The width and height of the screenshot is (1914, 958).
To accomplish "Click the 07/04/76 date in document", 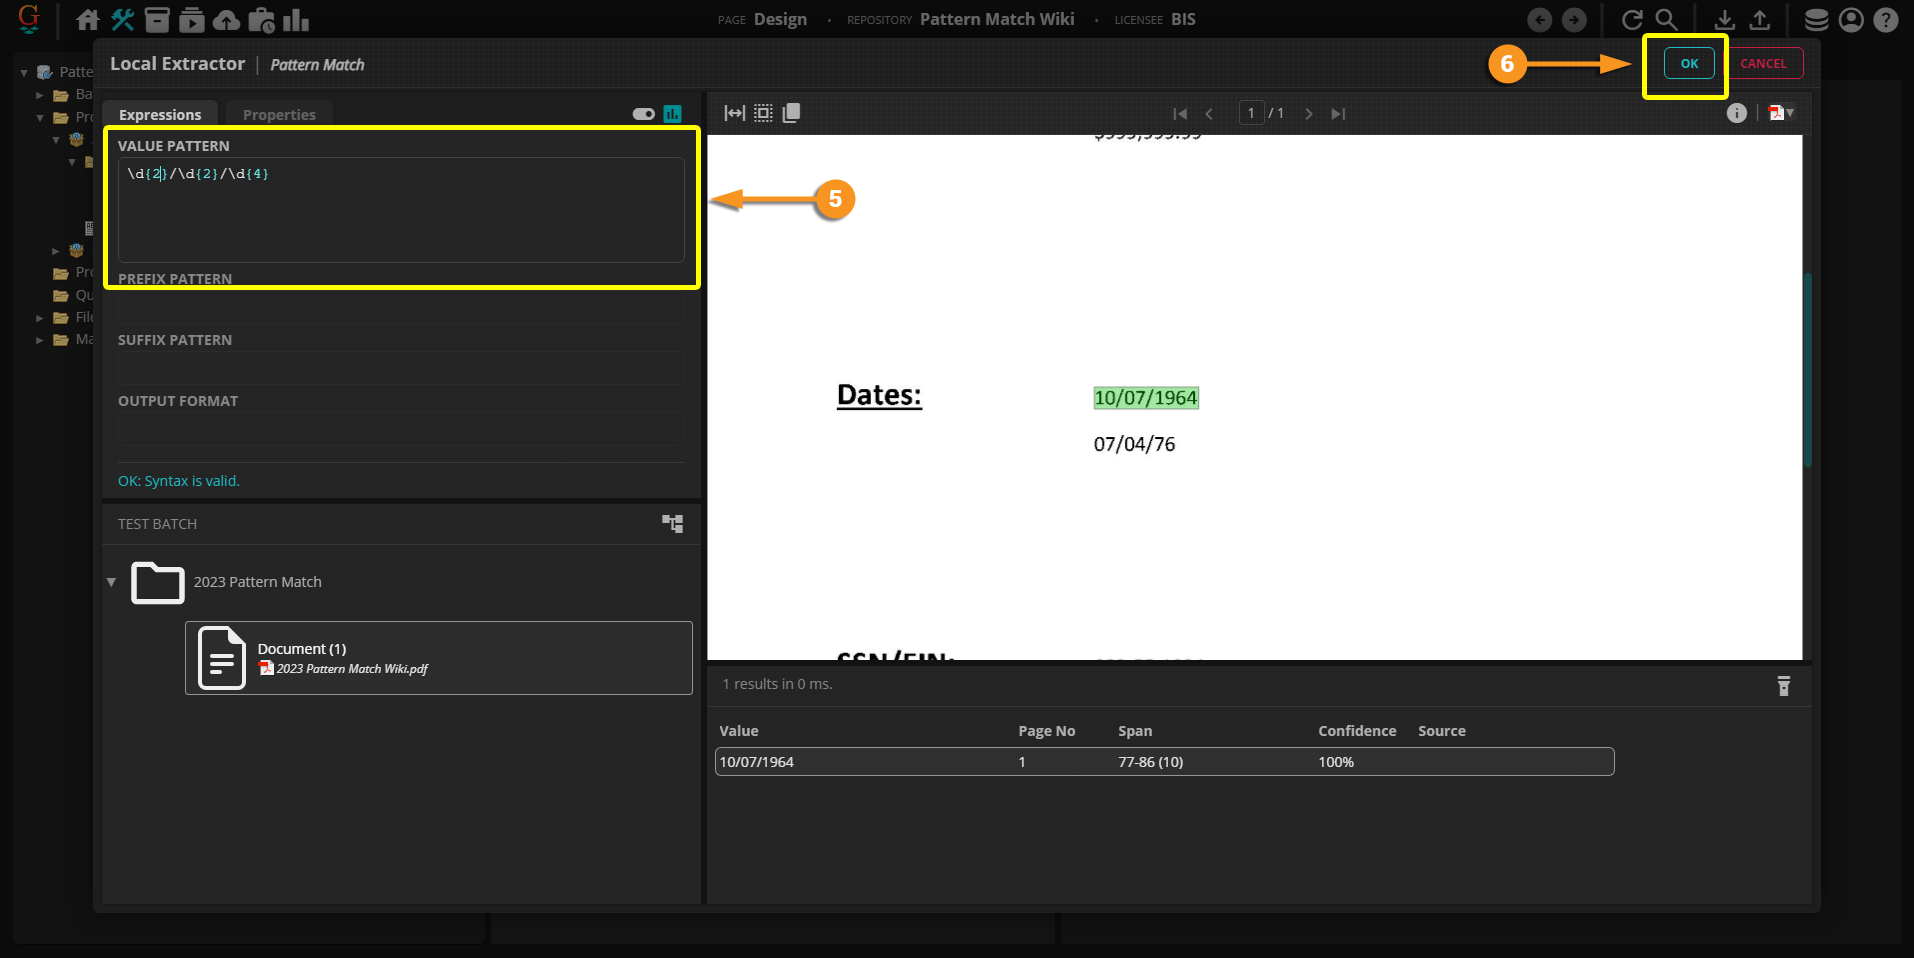I will 1134,444.
